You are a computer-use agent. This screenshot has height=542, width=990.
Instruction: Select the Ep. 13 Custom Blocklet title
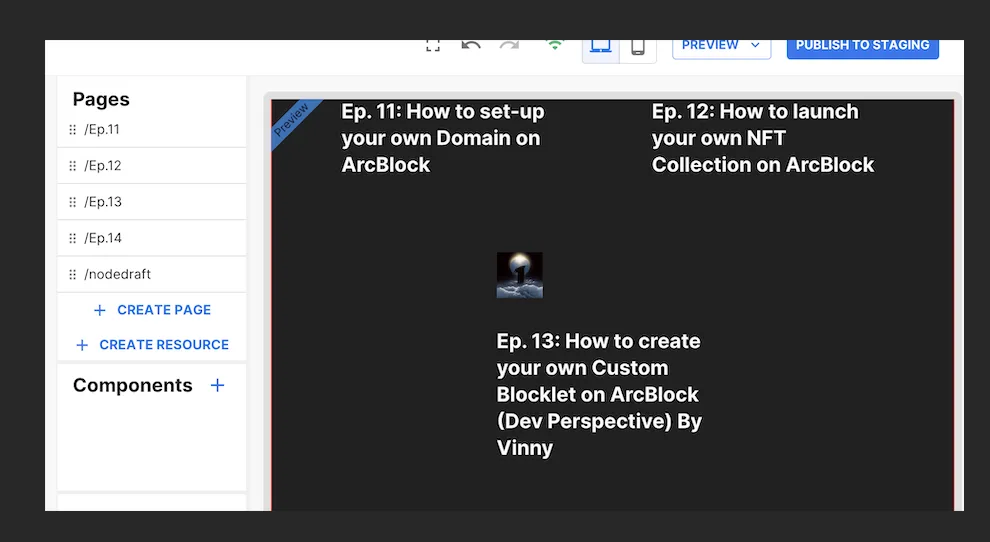click(x=599, y=394)
